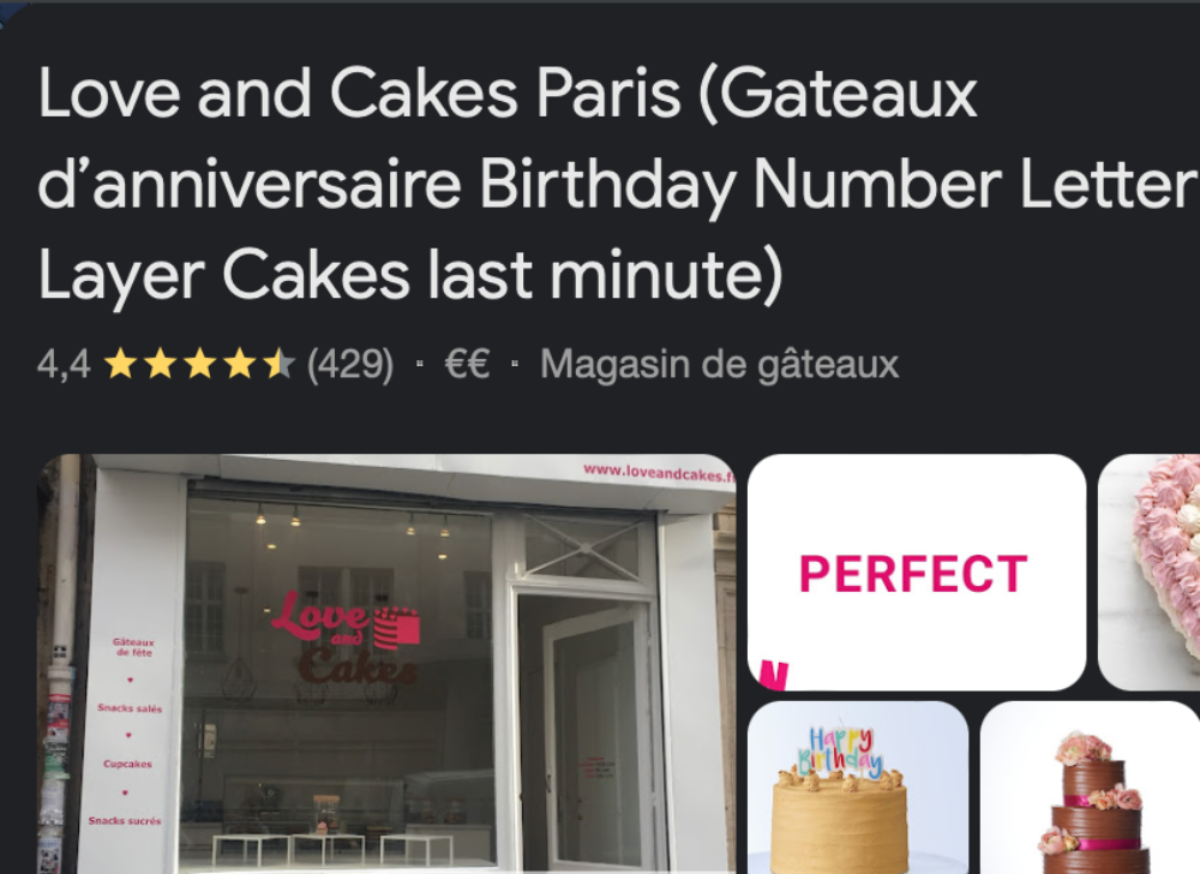
Task: Click the Snacks sucrés storefront text
Action: pos(124,821)
